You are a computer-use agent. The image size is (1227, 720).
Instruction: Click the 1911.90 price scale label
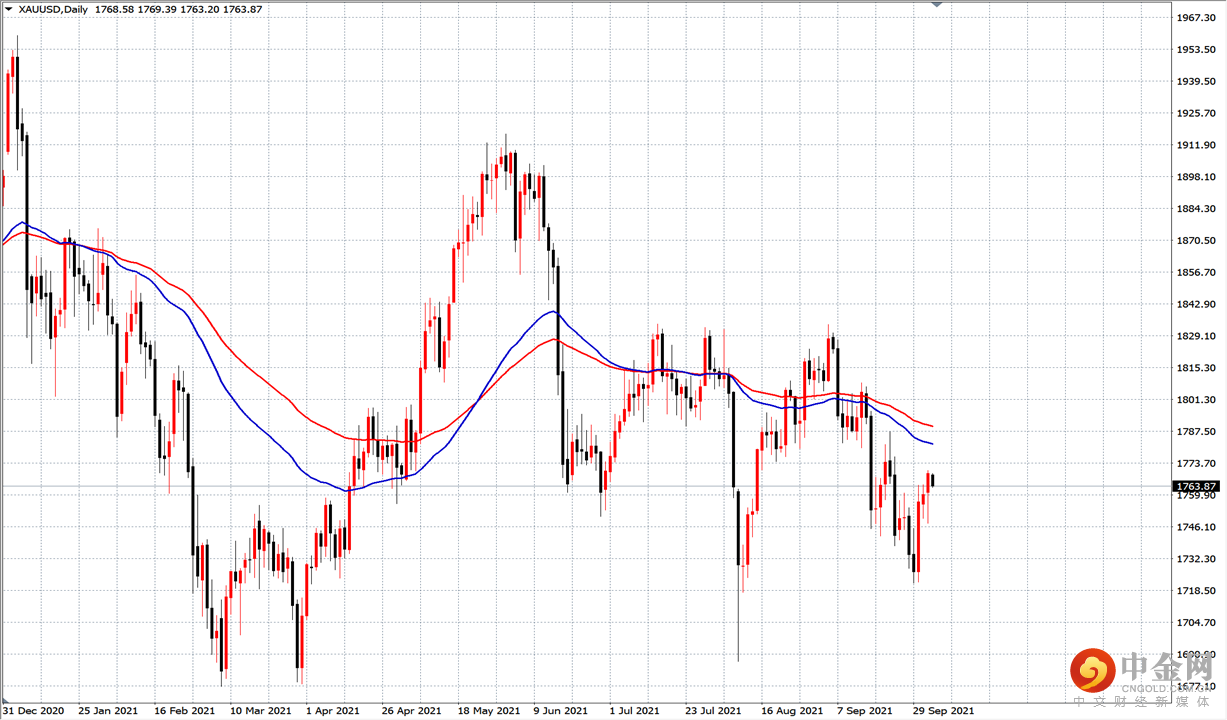coord(1196,145)
